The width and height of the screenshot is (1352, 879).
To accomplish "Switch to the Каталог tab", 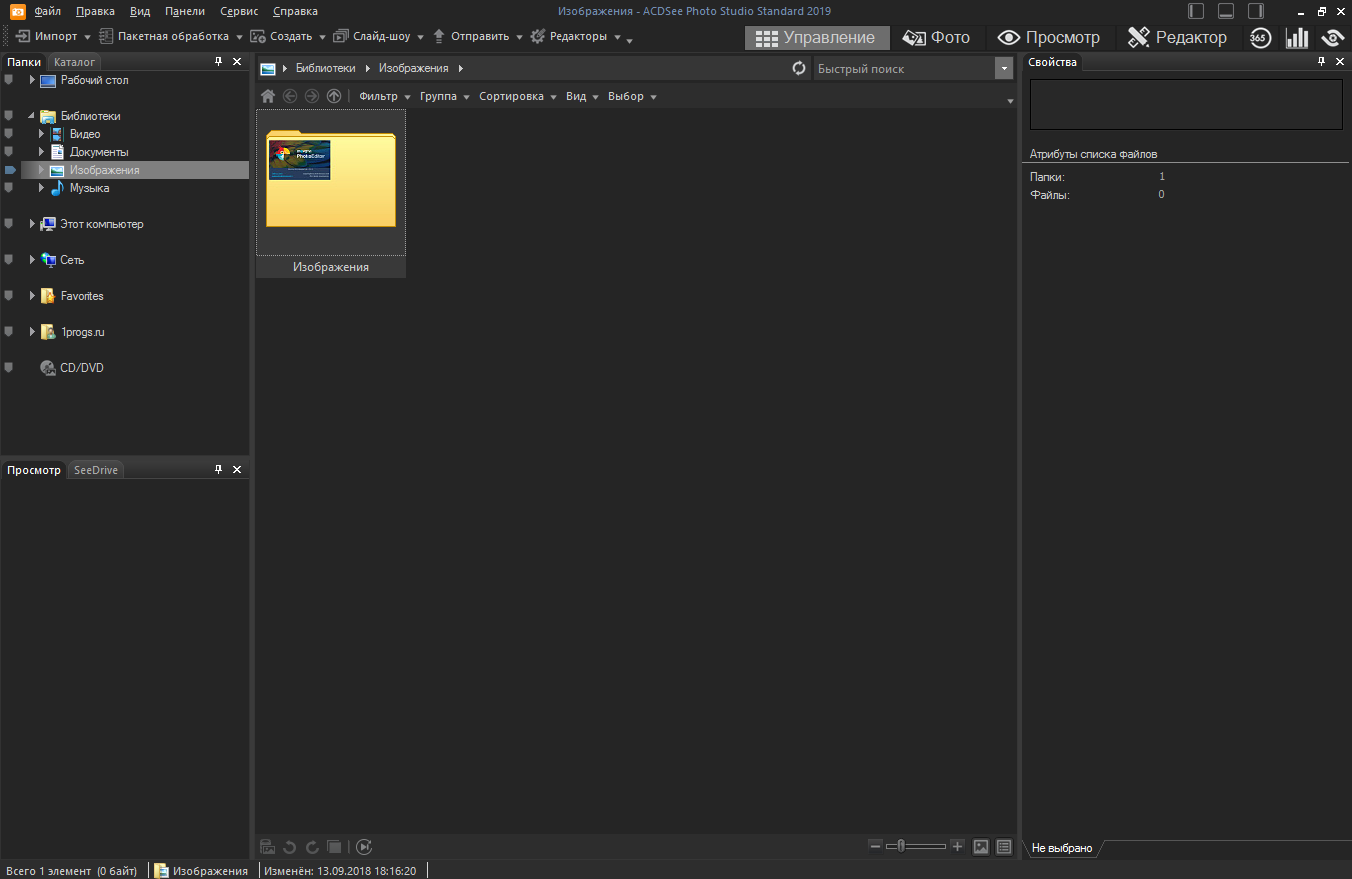I will tap(75, 62).
